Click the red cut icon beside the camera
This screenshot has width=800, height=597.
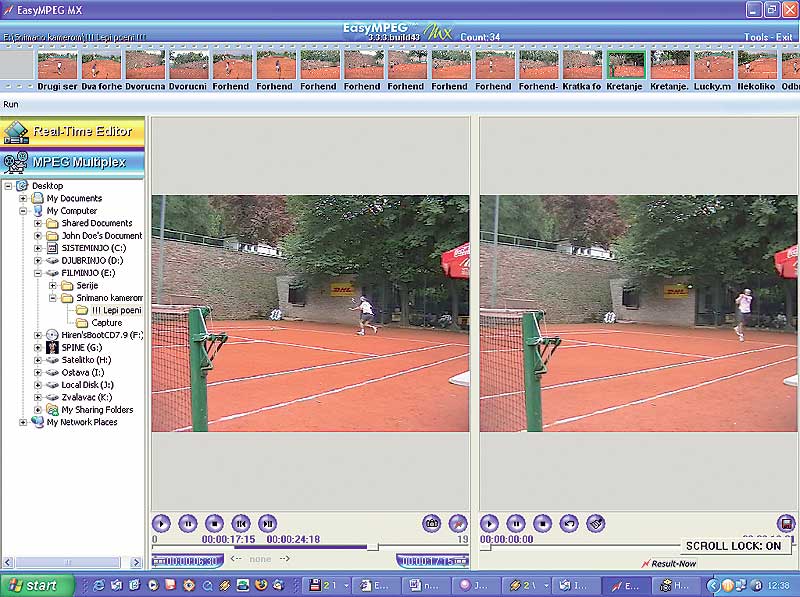(x=458, y=524)
